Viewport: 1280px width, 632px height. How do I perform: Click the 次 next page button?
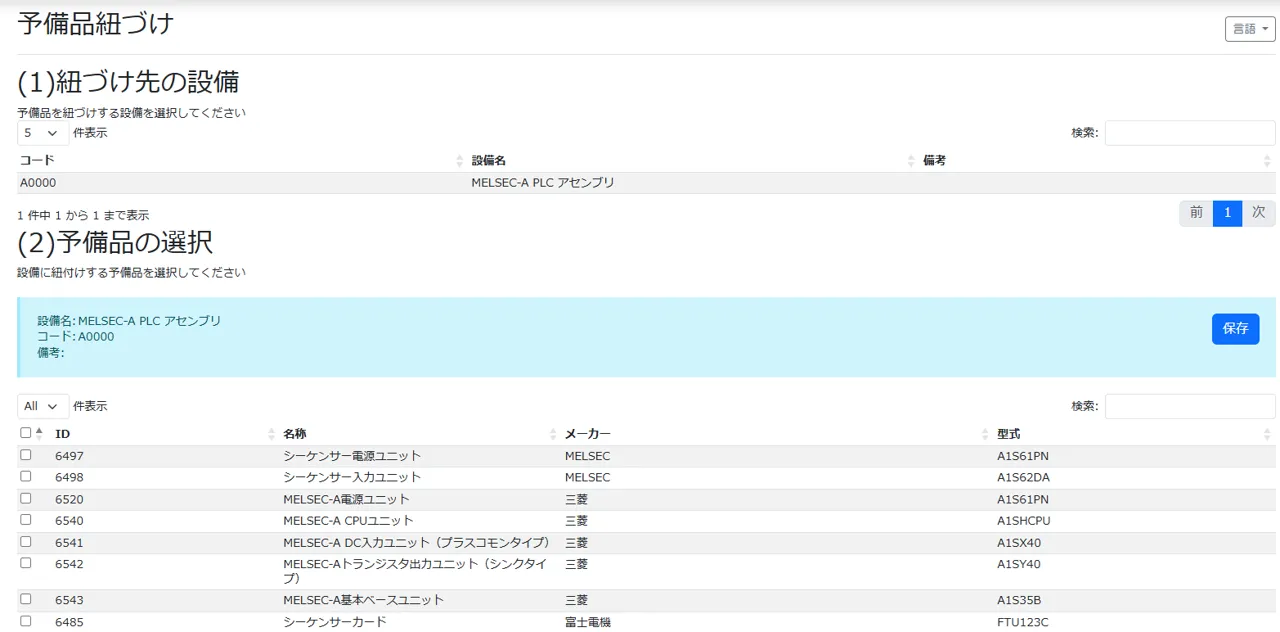tap(1259, 213)
